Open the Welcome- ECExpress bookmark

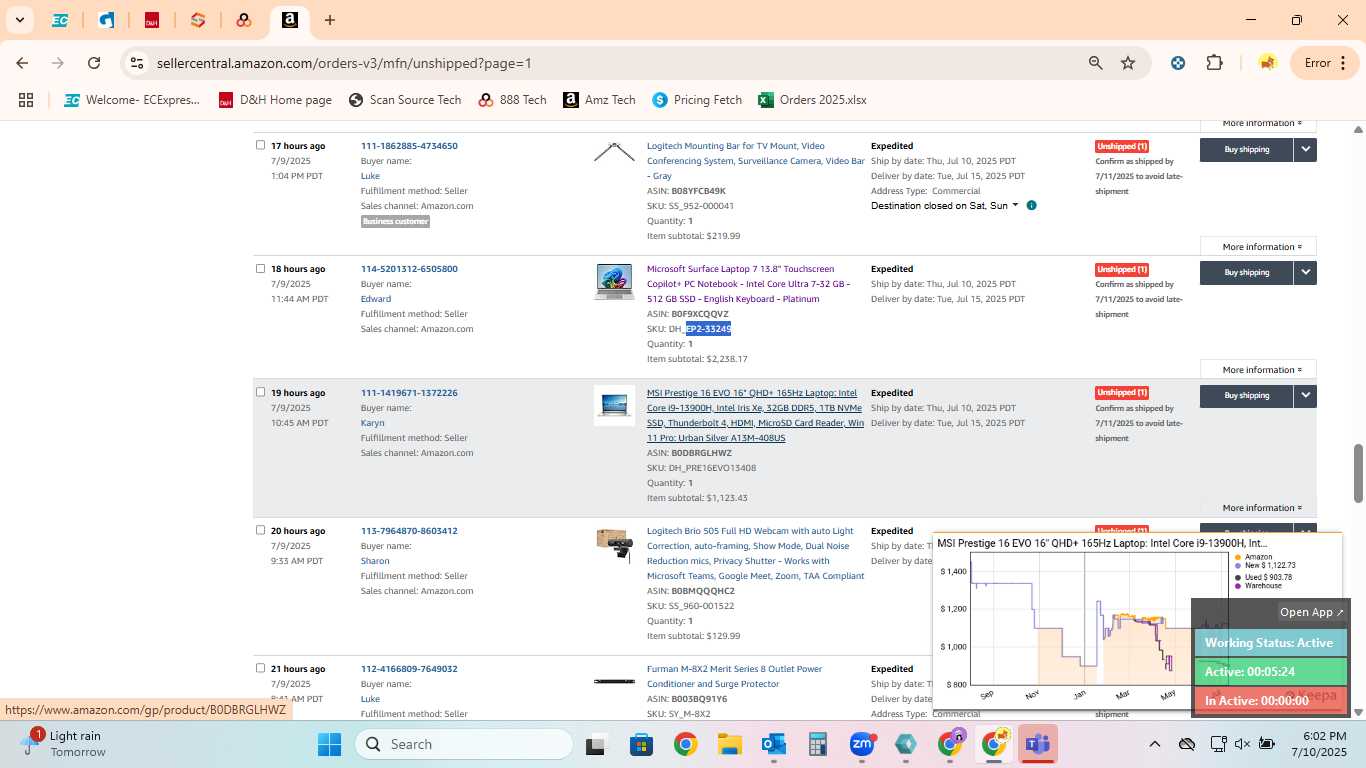[132, 100]
